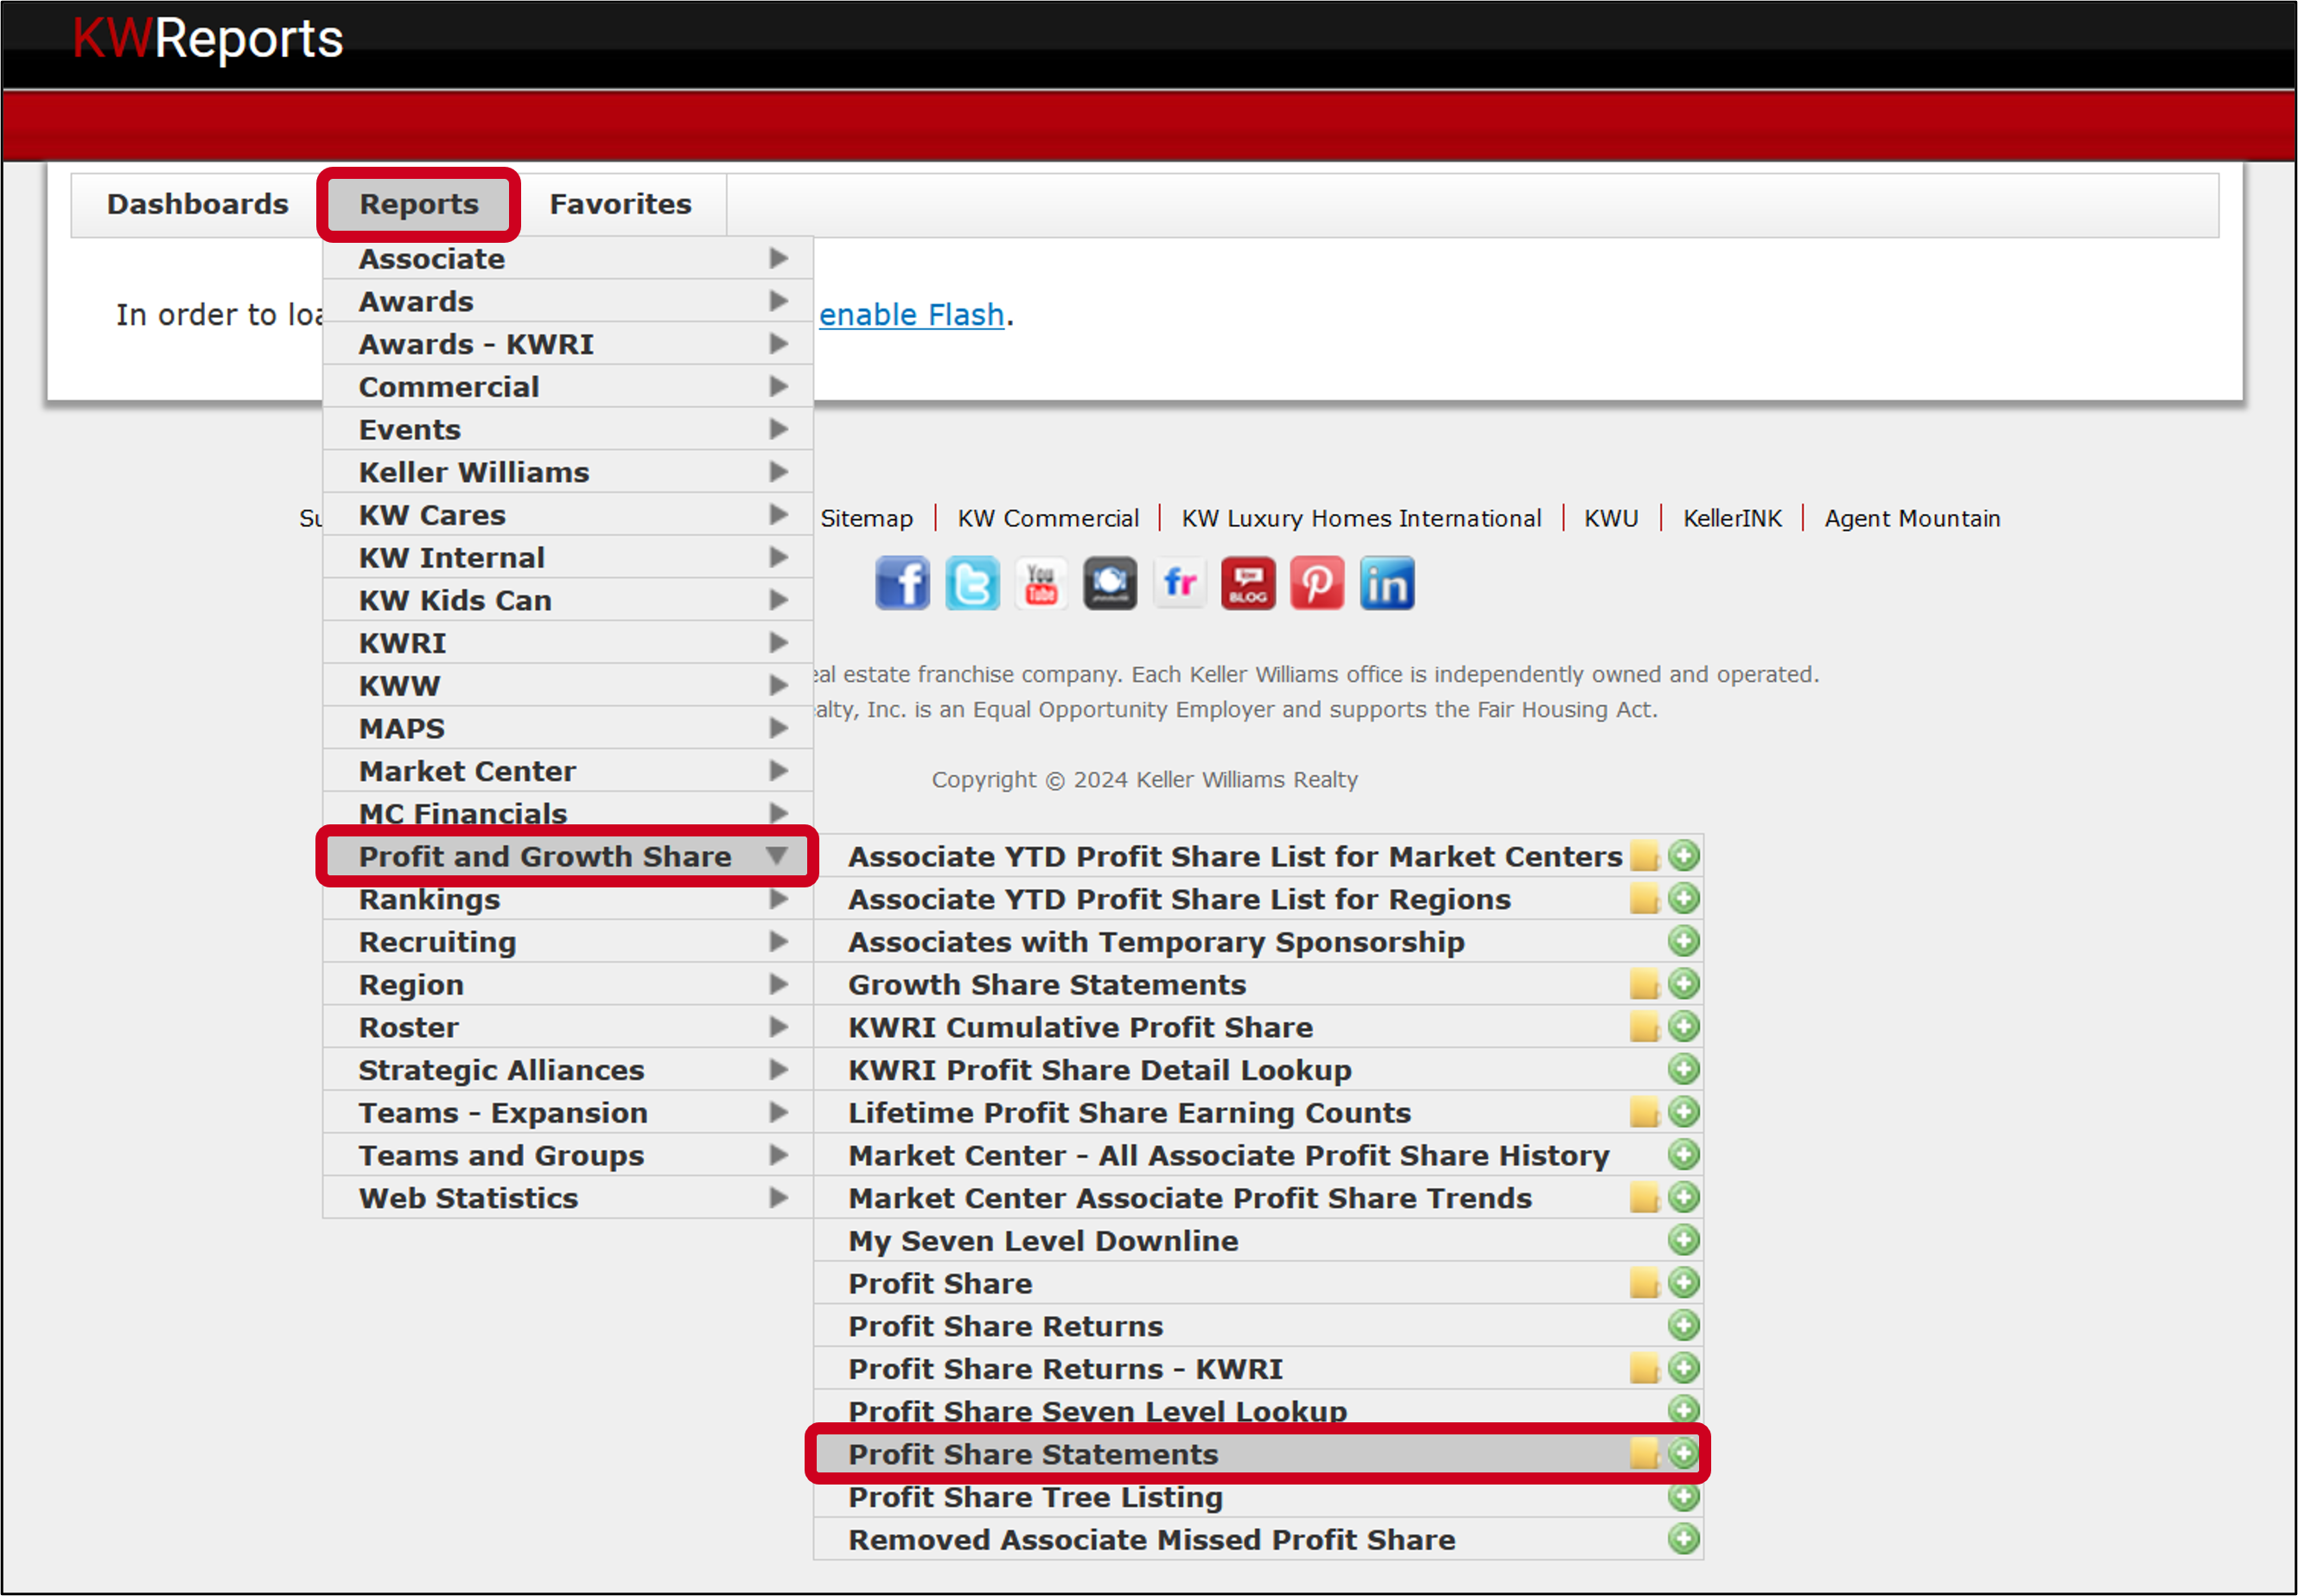The height and width of the screenshot is (1596, 2298).
Task: Switch to the Dashboards tab
Action: 198,204
